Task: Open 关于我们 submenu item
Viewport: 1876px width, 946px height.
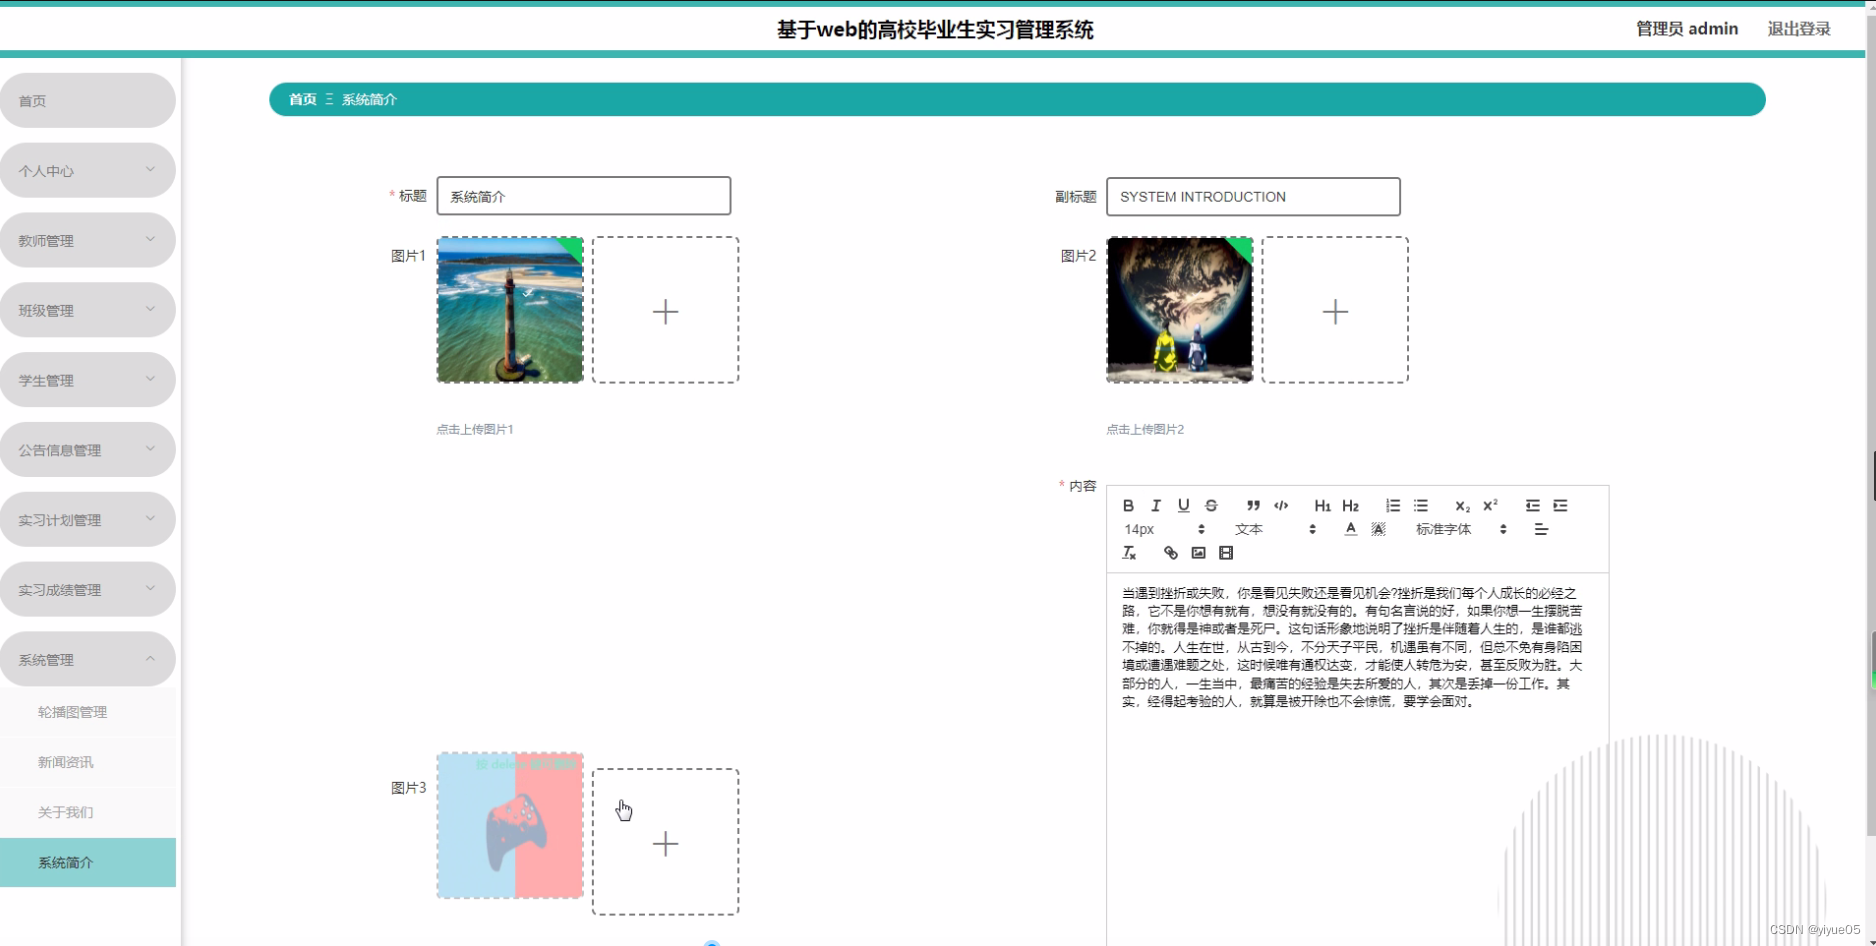Action: click(x=88, y=812)
